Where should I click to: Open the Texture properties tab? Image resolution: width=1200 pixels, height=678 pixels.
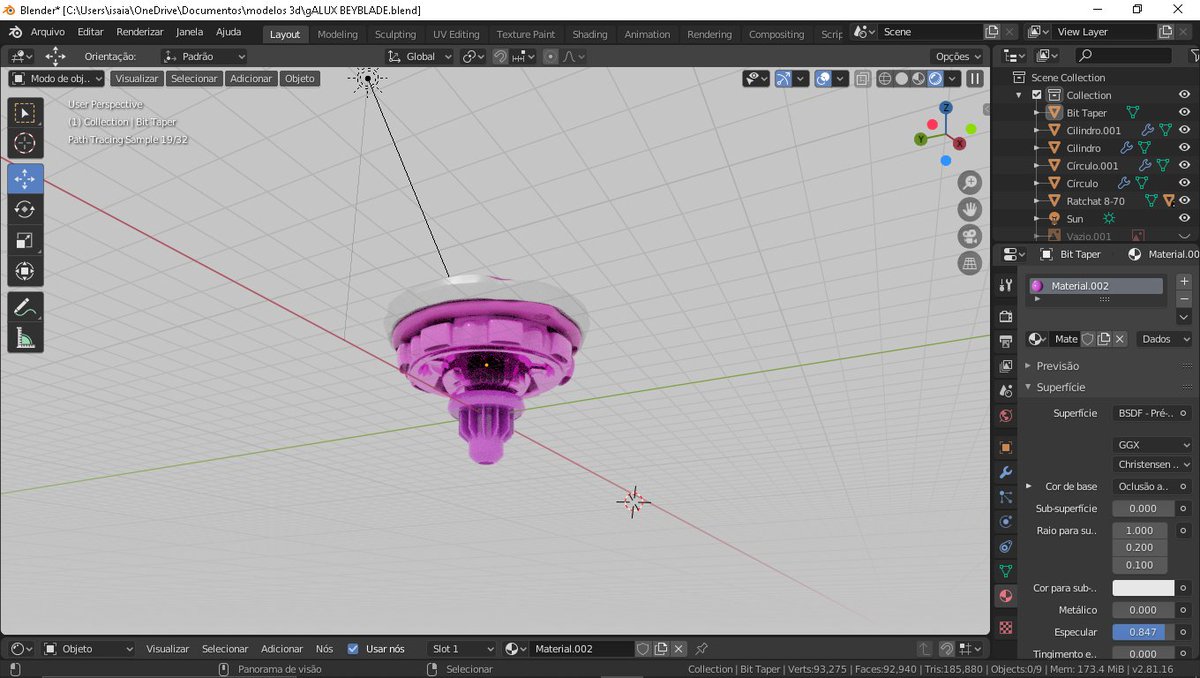tap(1006, 628)
